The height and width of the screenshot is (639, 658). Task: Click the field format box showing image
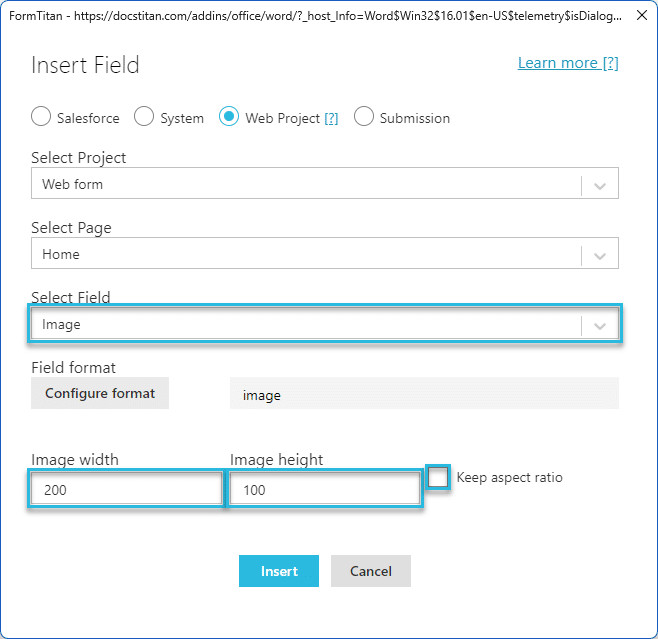424,394
